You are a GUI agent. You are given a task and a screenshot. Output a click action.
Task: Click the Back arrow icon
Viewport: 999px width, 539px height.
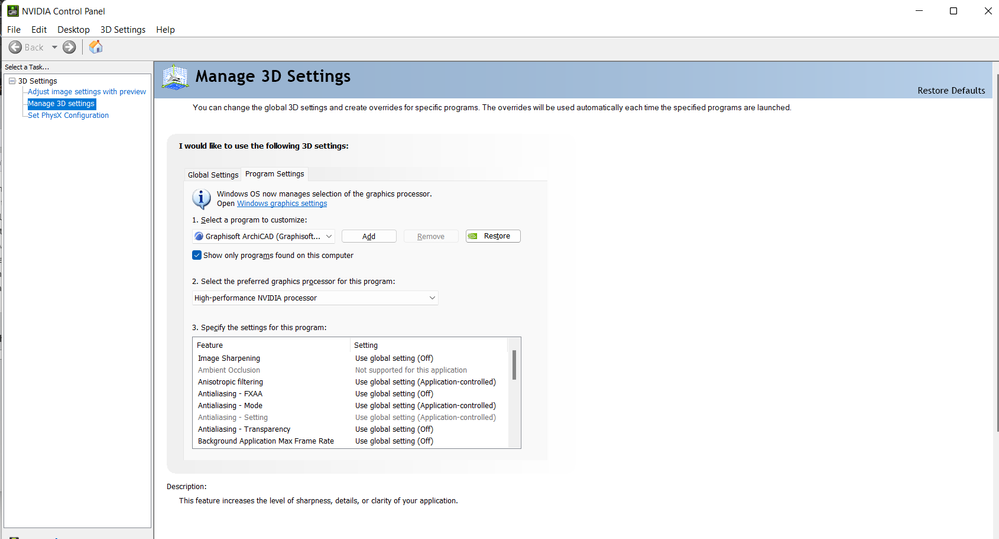tap(15, 47)
